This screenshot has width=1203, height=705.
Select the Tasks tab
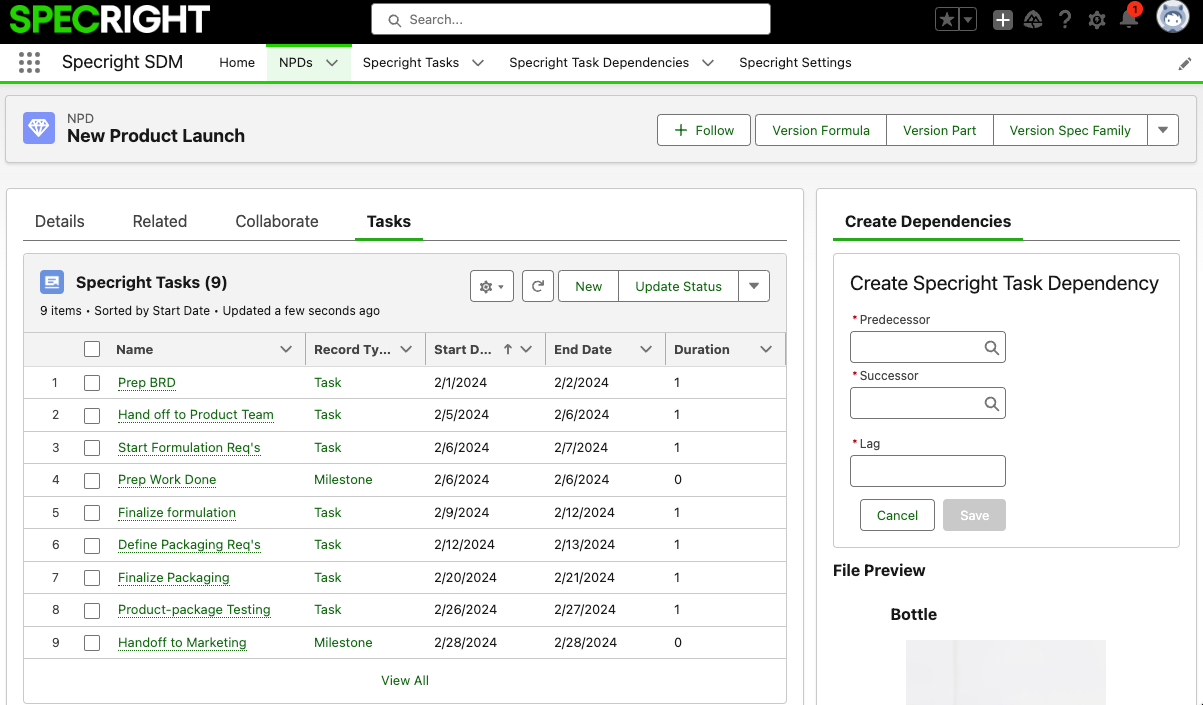(389, 221)
